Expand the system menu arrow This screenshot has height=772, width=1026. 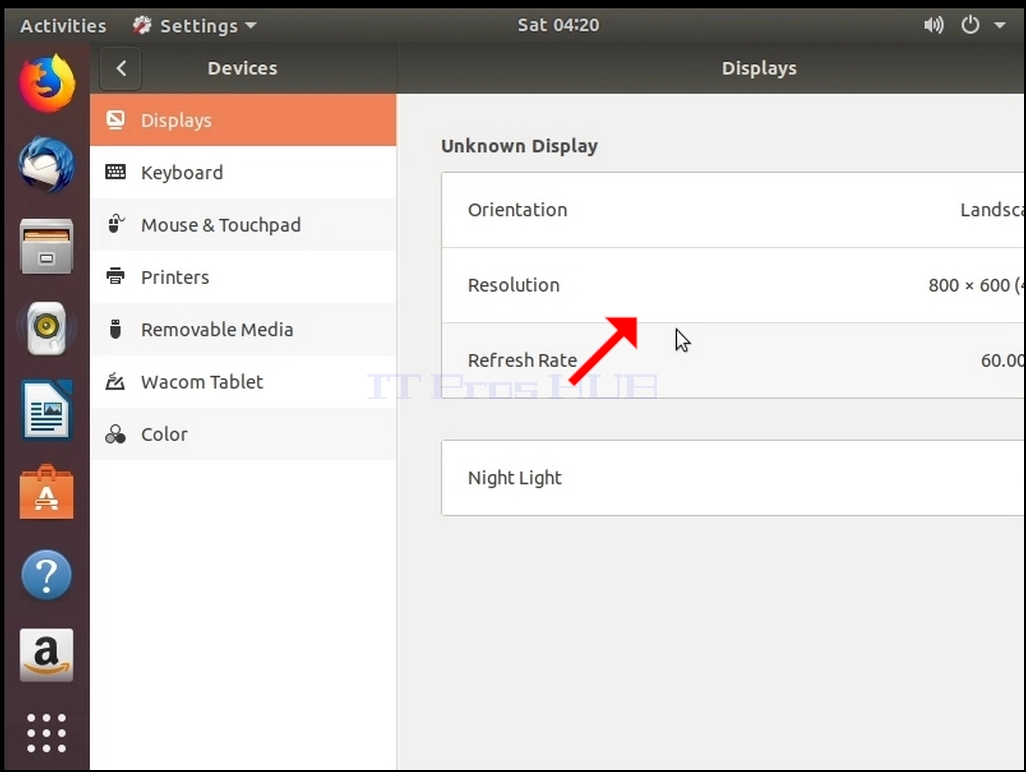[999, 26]
